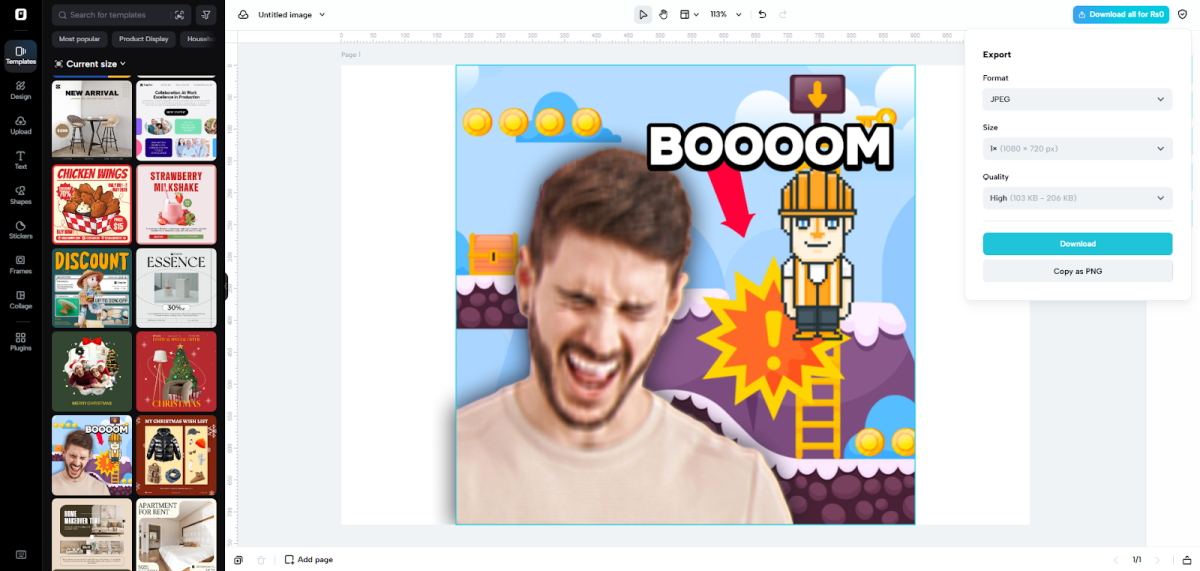The image size is (1200, 571).
Task: Select the Product Display category tab
Action: (143, 39)
